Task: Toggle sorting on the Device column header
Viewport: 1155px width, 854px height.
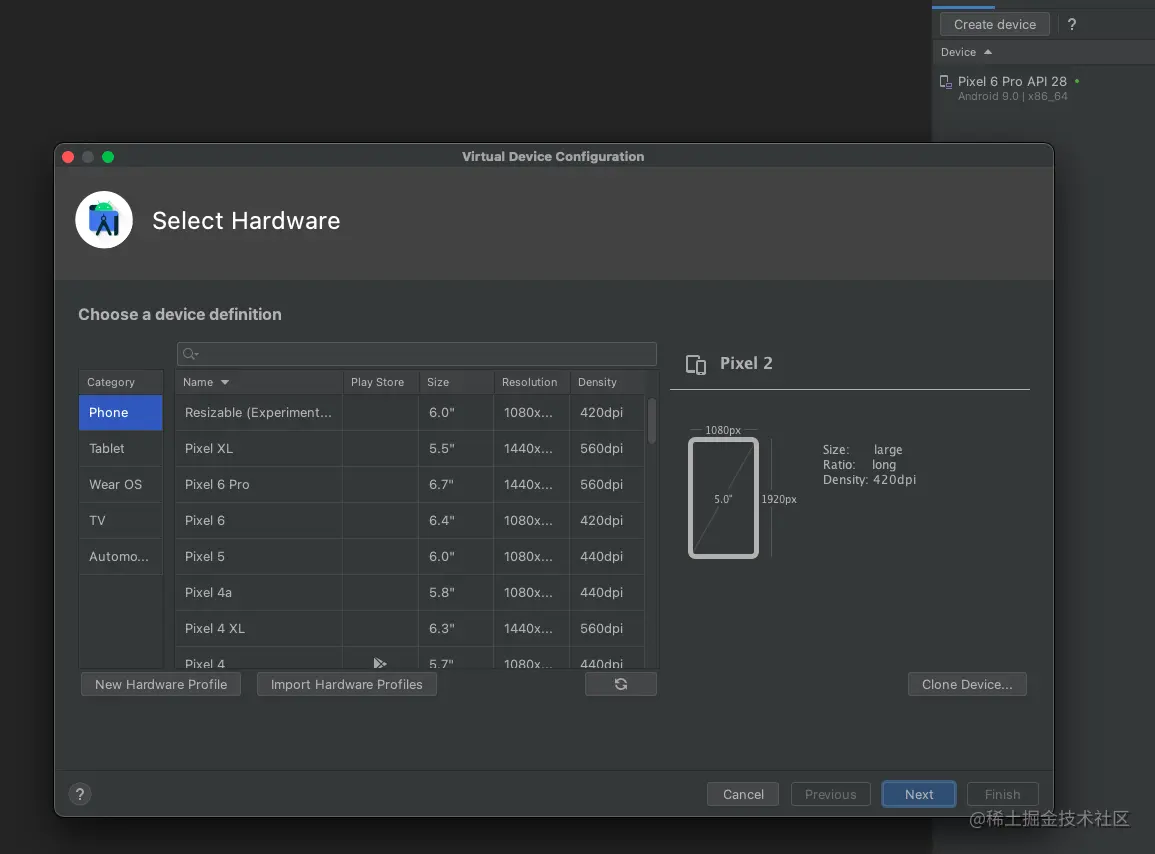Action: (x=966, y=52)
